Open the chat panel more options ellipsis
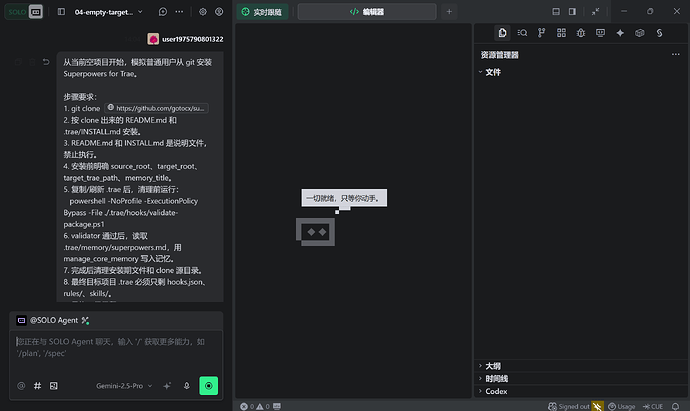 [x=179, y=12]
